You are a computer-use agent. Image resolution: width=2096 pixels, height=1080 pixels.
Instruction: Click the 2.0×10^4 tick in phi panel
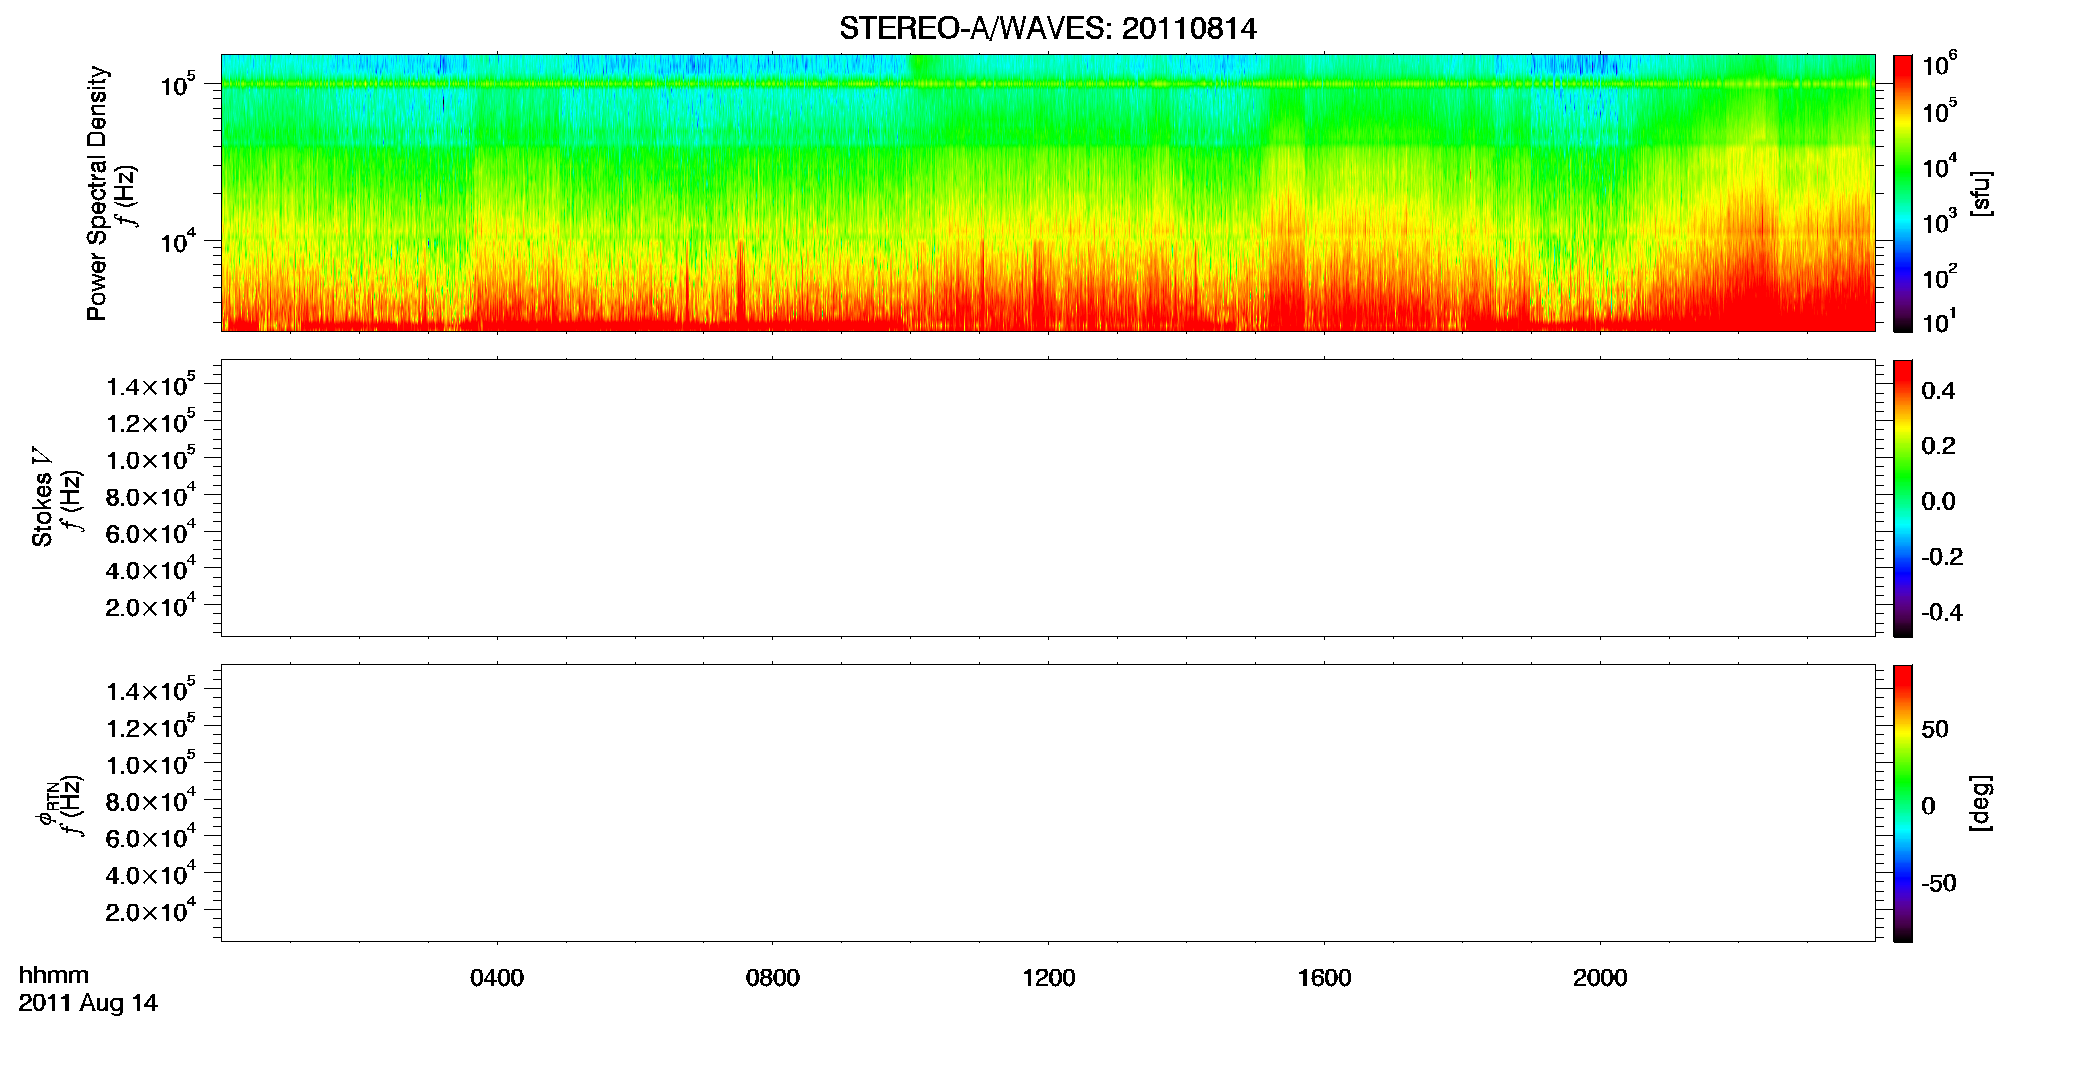click(x=150, y=910)
